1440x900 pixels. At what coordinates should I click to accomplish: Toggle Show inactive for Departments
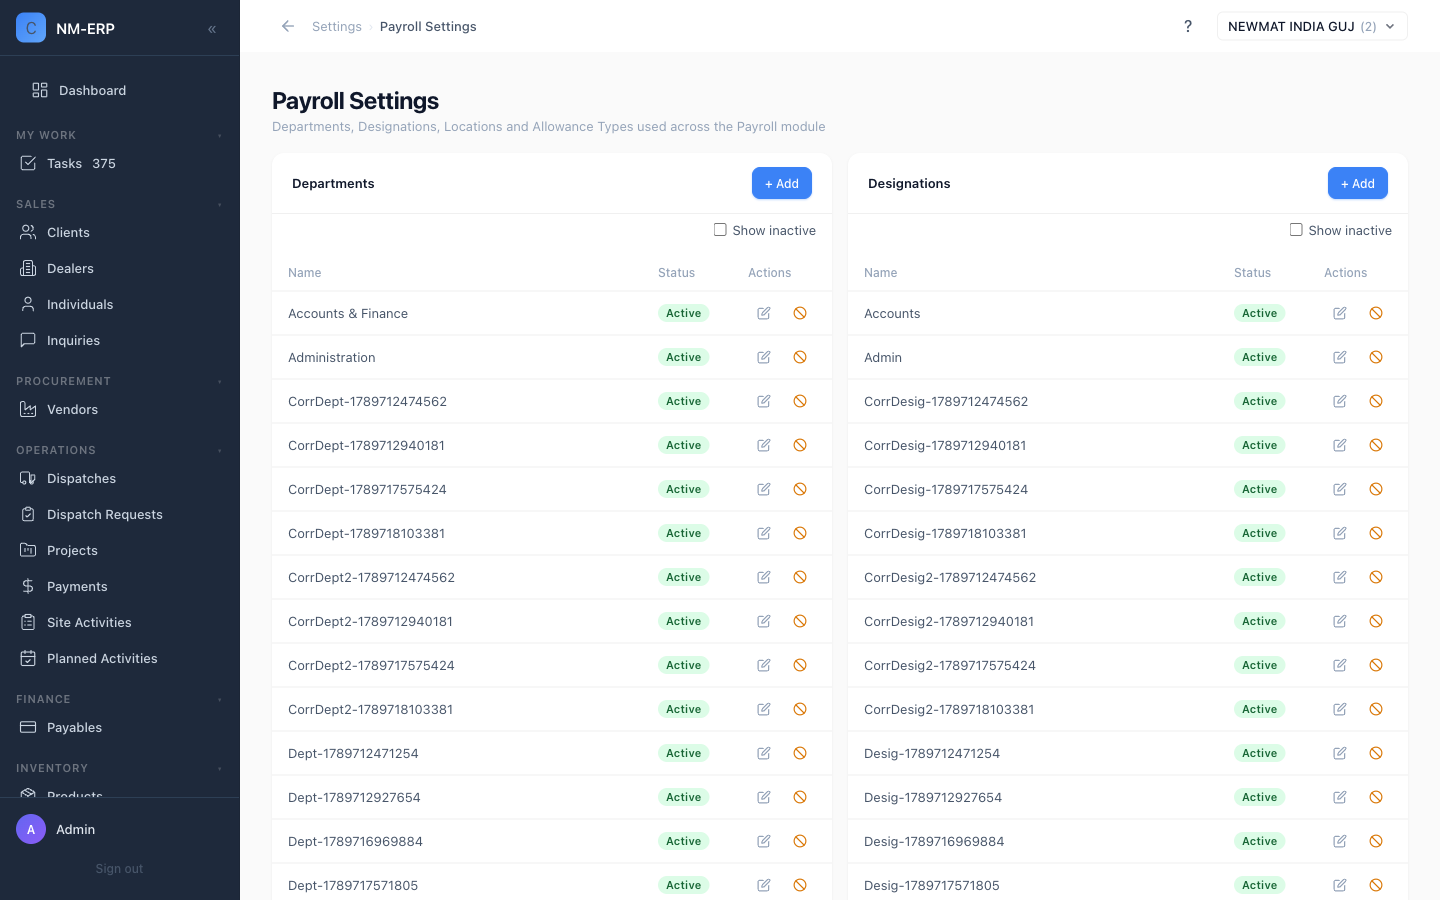click(x=720, y=230)
